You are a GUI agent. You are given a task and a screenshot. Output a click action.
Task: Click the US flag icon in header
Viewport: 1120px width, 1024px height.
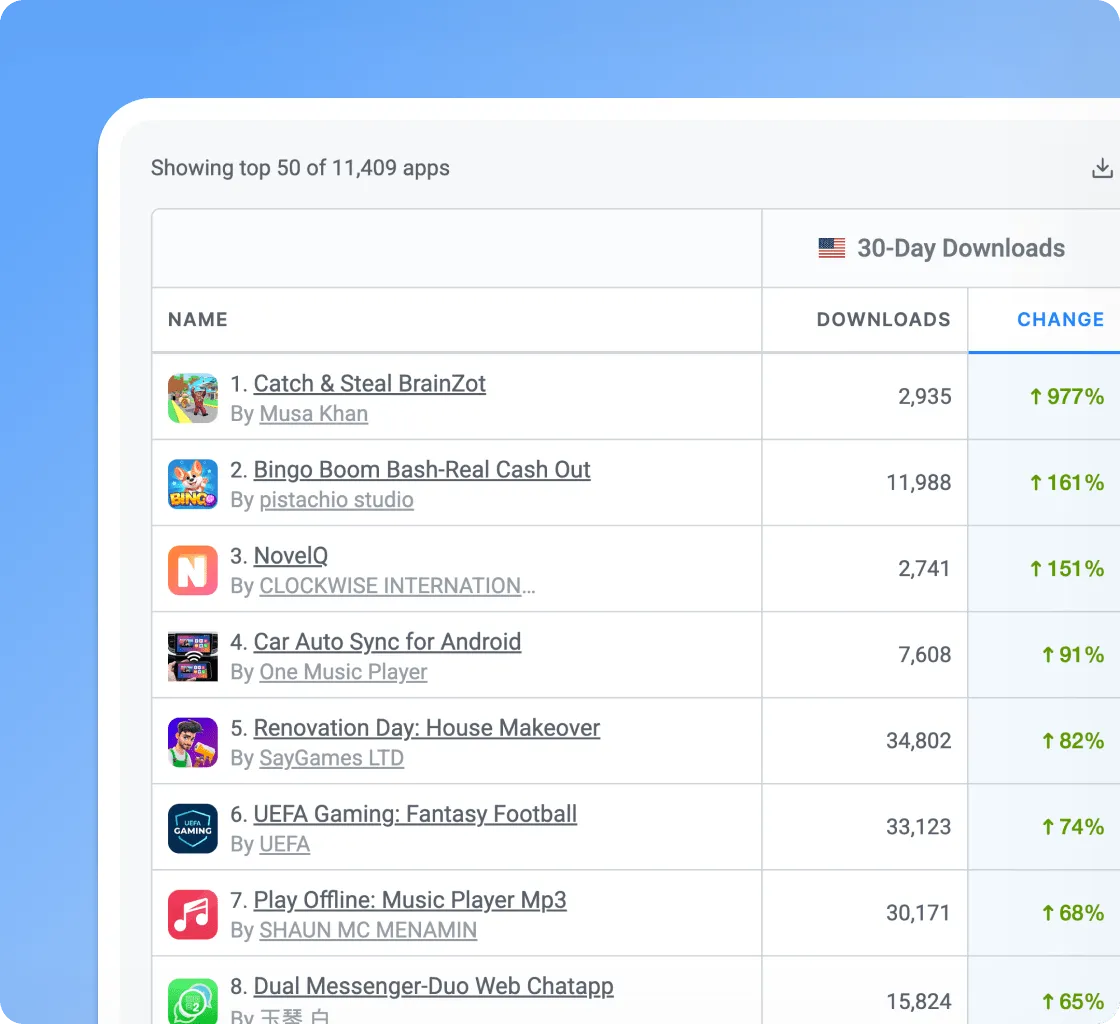click(831, 249)
